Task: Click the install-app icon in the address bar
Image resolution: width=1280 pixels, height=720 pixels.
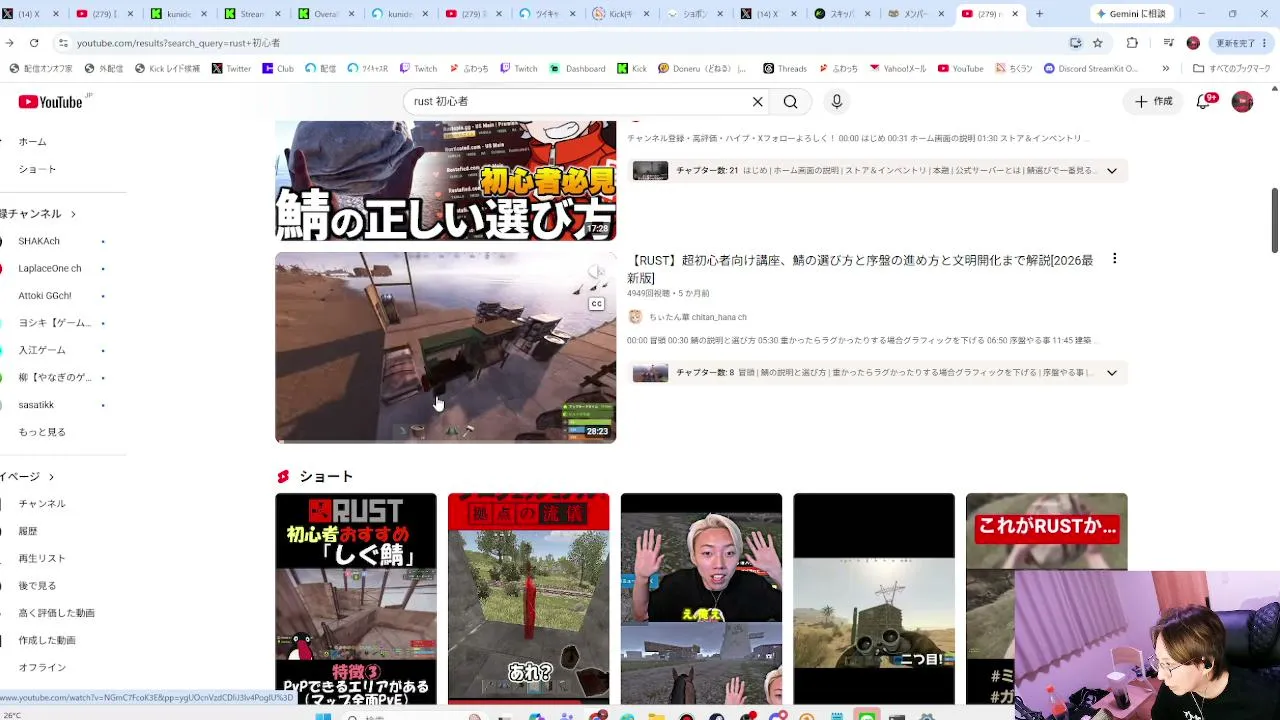Action: (1075, 43)
